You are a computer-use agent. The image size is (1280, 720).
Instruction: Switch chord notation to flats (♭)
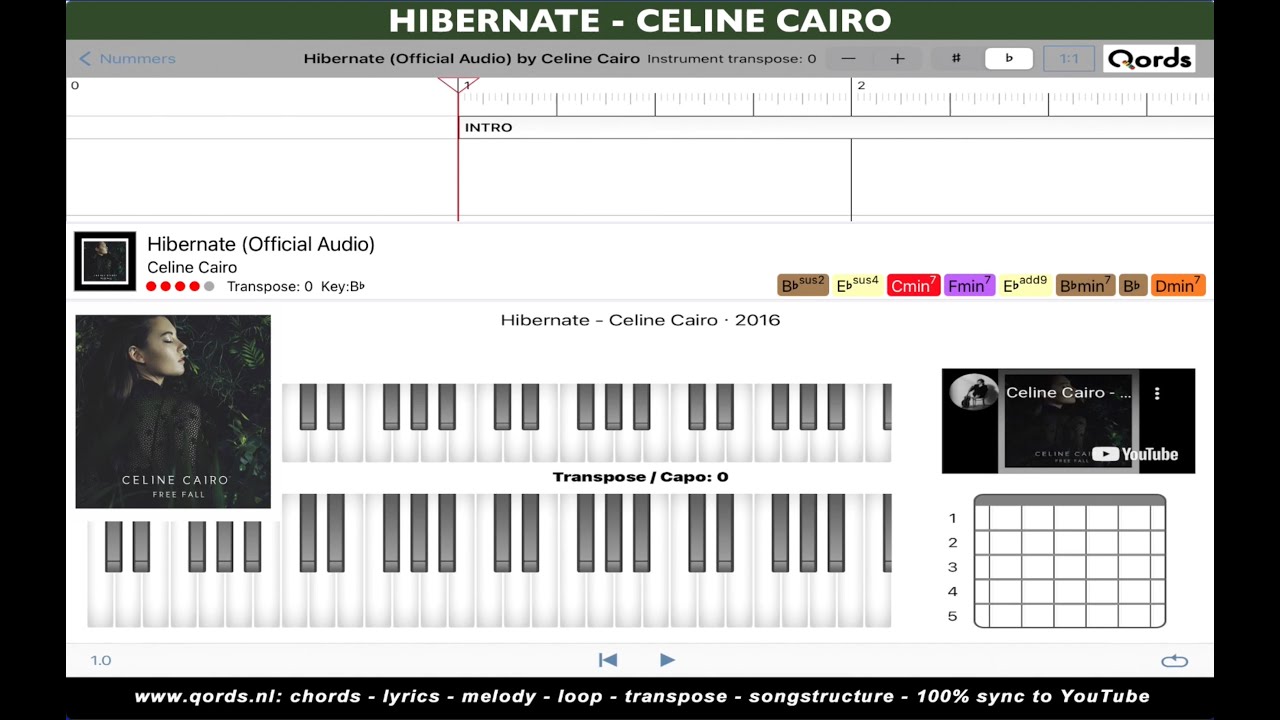point(1009,58)
